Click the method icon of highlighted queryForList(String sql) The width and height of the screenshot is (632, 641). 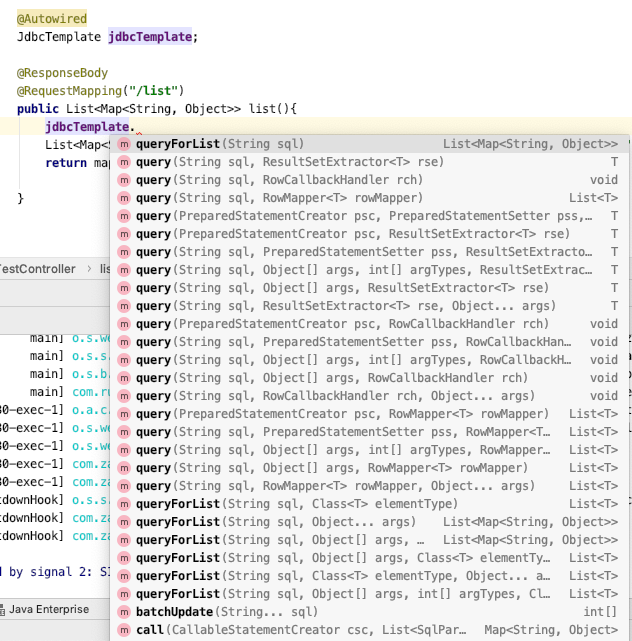[x=124, y=144]
